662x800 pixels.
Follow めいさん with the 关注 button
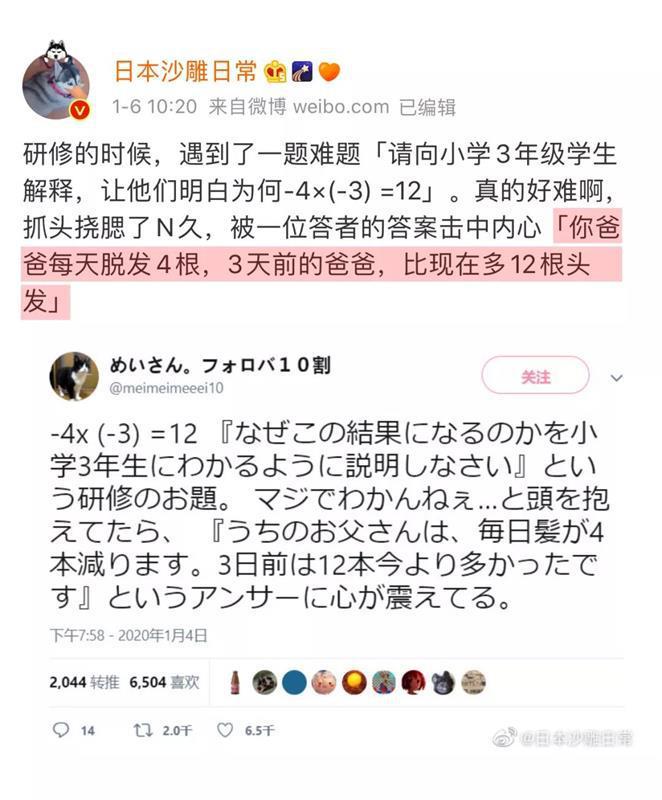pos(536,376)
